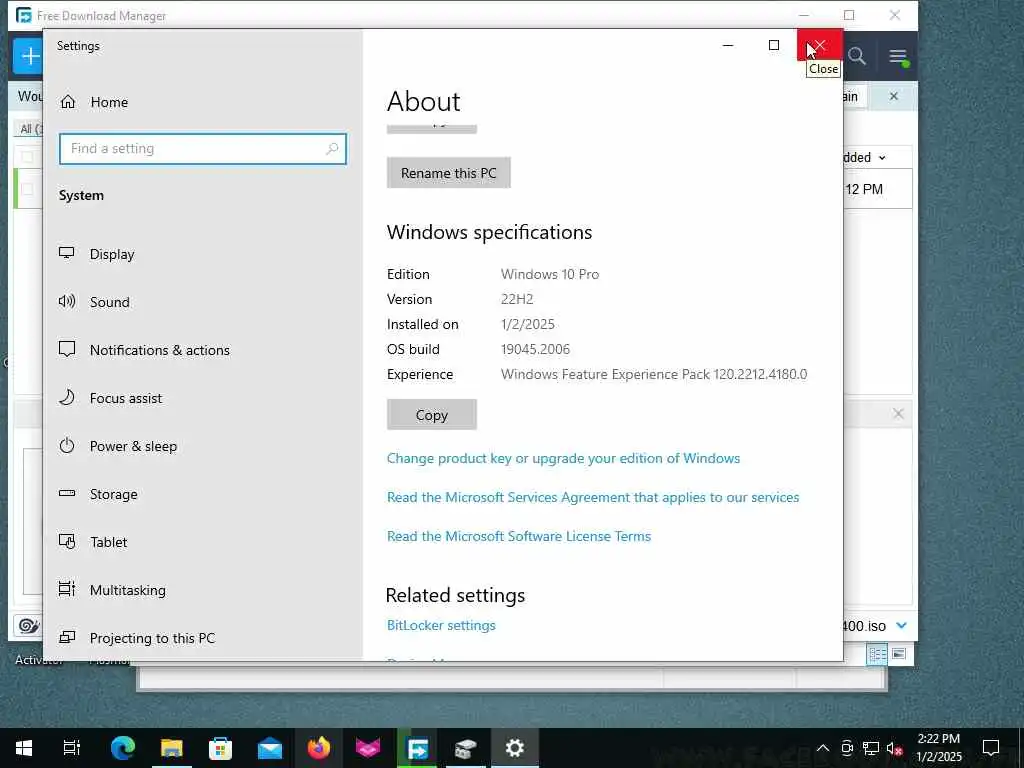Screen dimensions: 1024x768
Task: Open File Explorer from taskbar
Action: [172, 748]
